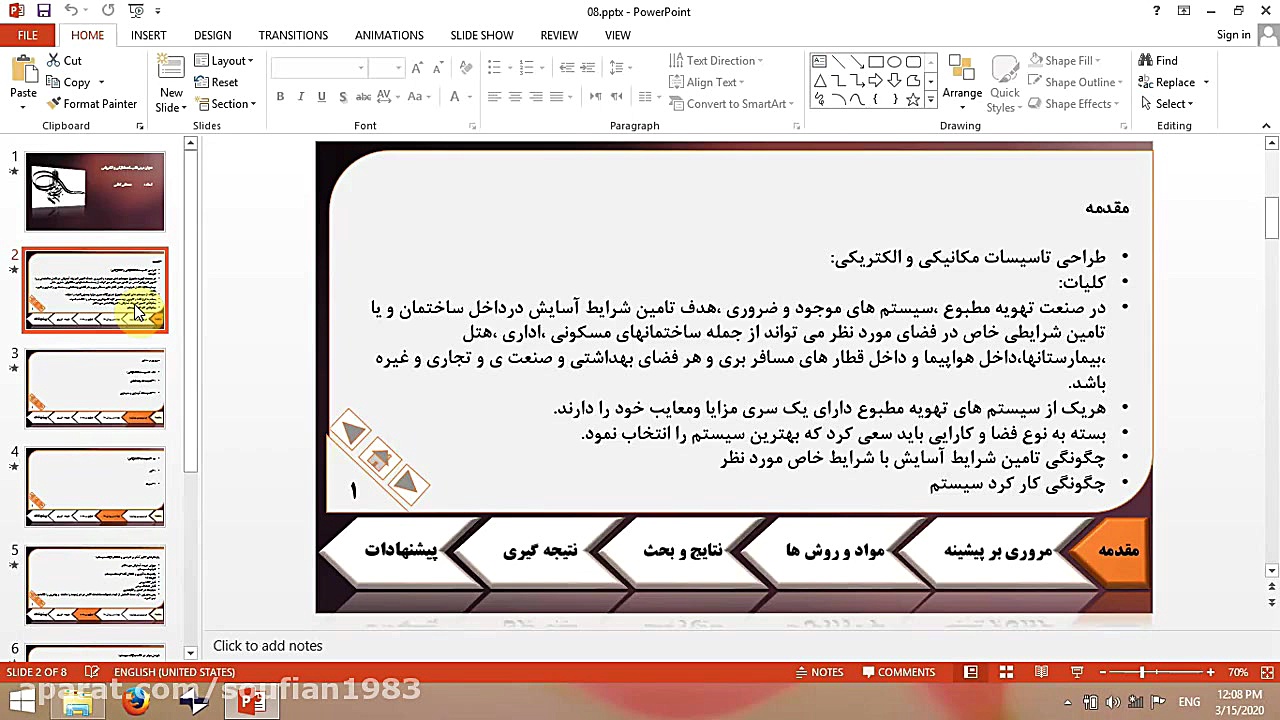Switch to Normal view in status bar

970,672
